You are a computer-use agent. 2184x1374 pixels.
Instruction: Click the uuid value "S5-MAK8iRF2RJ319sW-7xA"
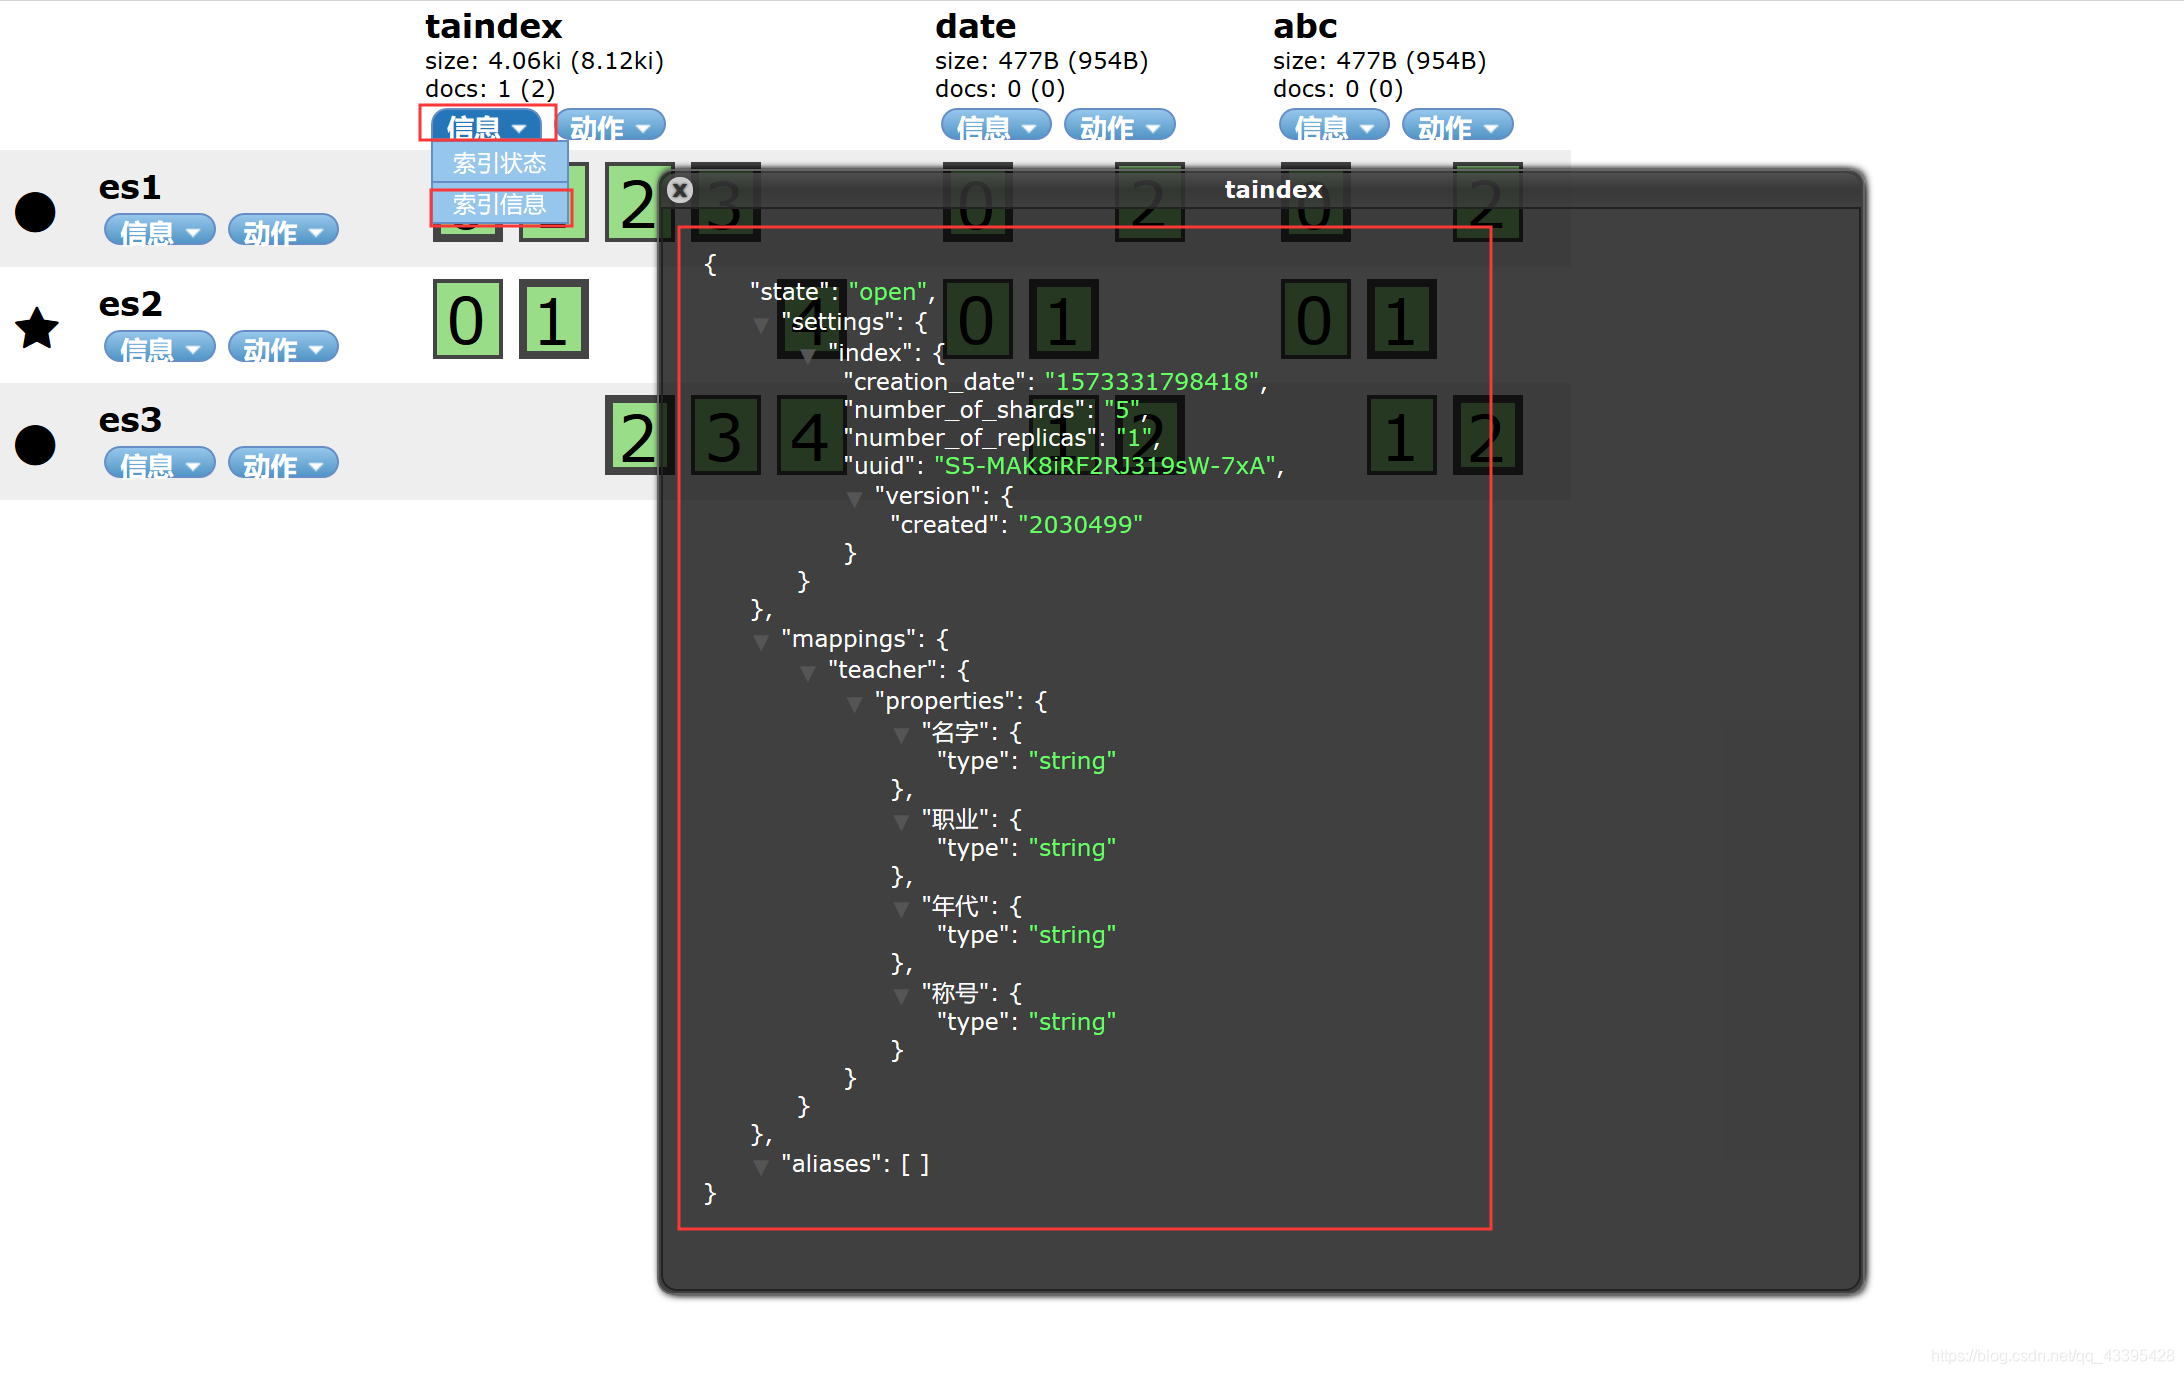click(1105, 466)
